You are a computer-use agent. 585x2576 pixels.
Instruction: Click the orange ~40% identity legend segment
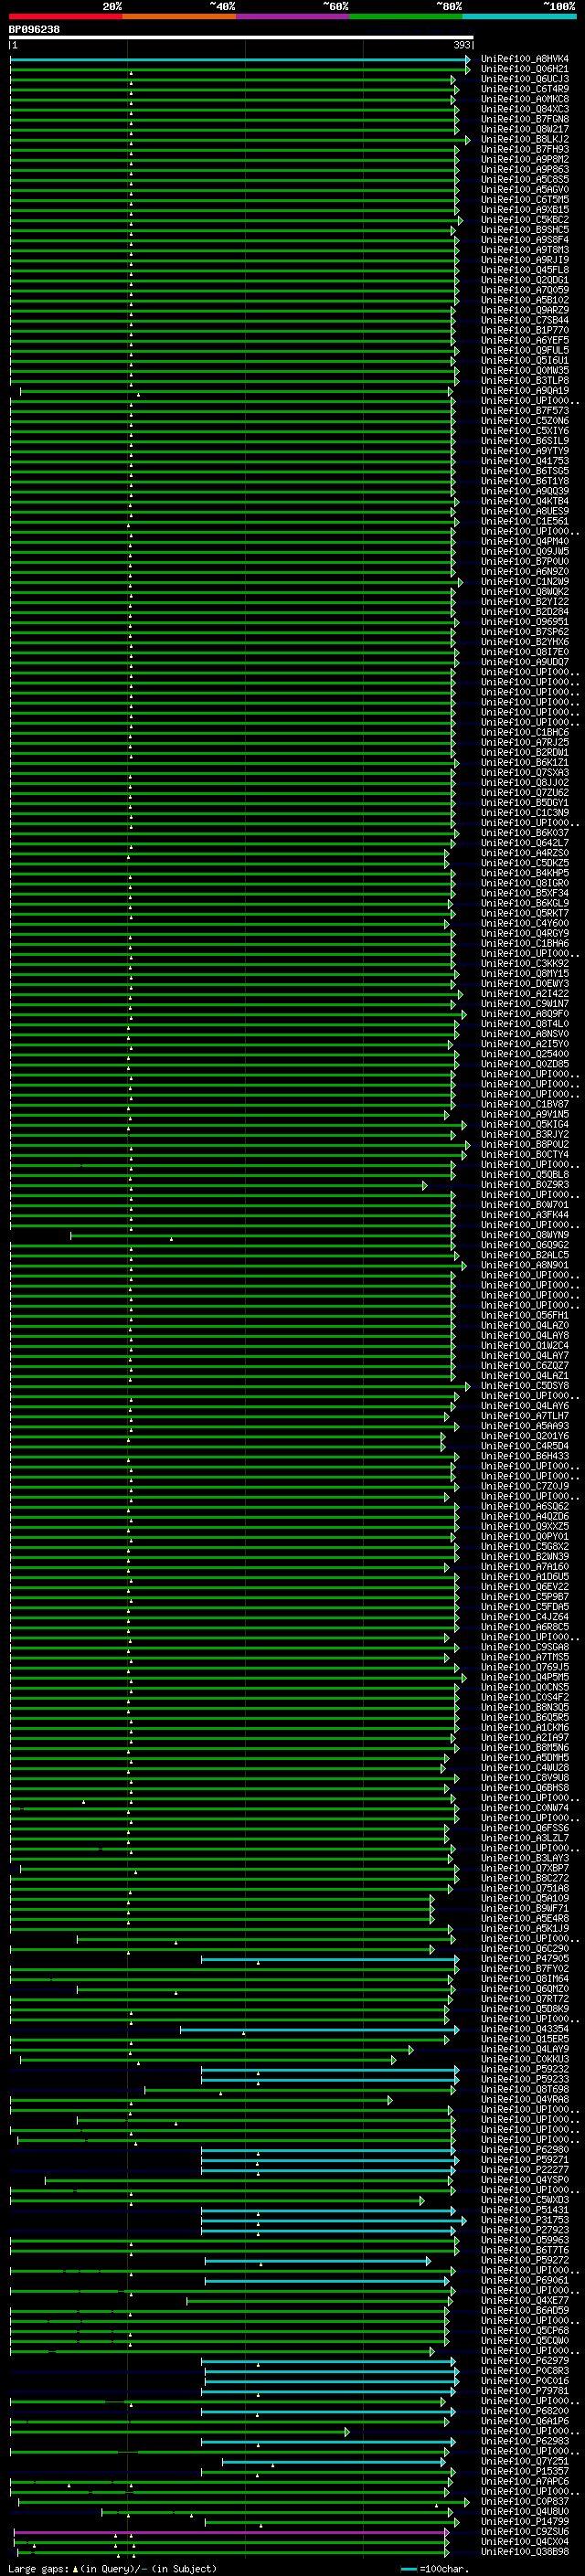pyautogui.click(x=179, y=17)
